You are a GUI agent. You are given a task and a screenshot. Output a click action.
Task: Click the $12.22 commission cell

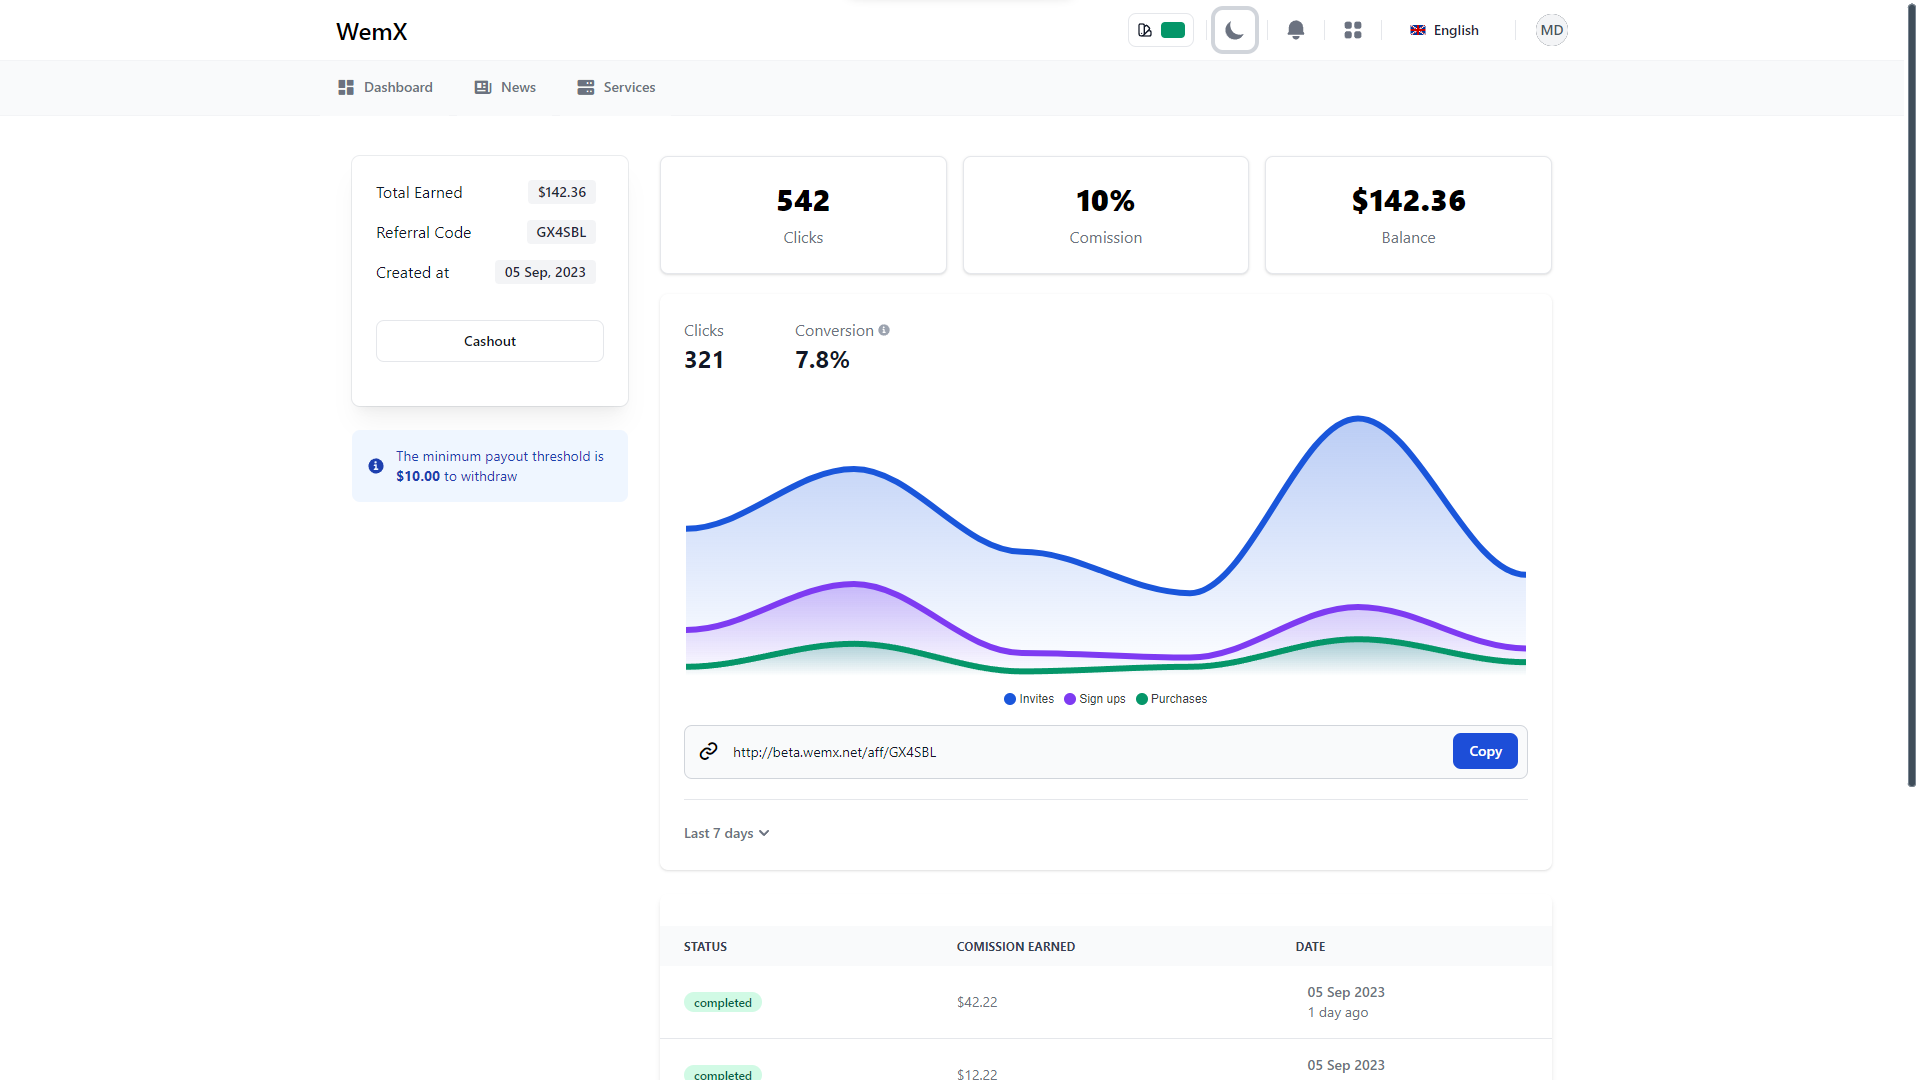(x=977, y=1073)
